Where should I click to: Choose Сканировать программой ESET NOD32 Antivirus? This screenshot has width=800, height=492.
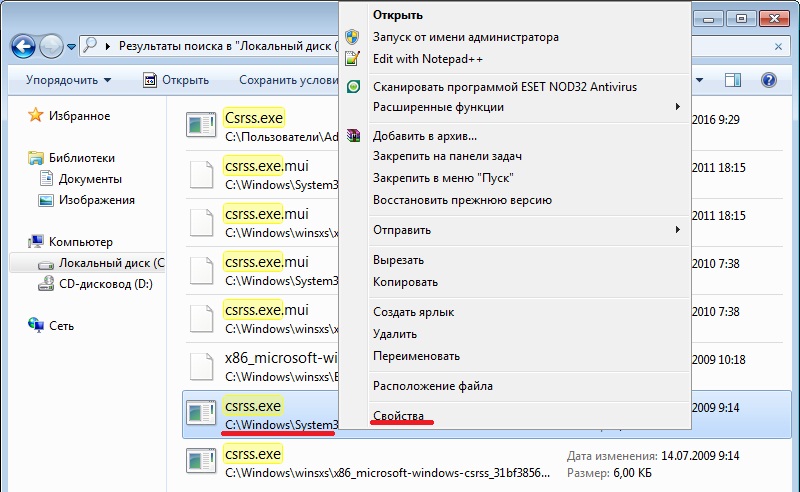tap(505, 87)
